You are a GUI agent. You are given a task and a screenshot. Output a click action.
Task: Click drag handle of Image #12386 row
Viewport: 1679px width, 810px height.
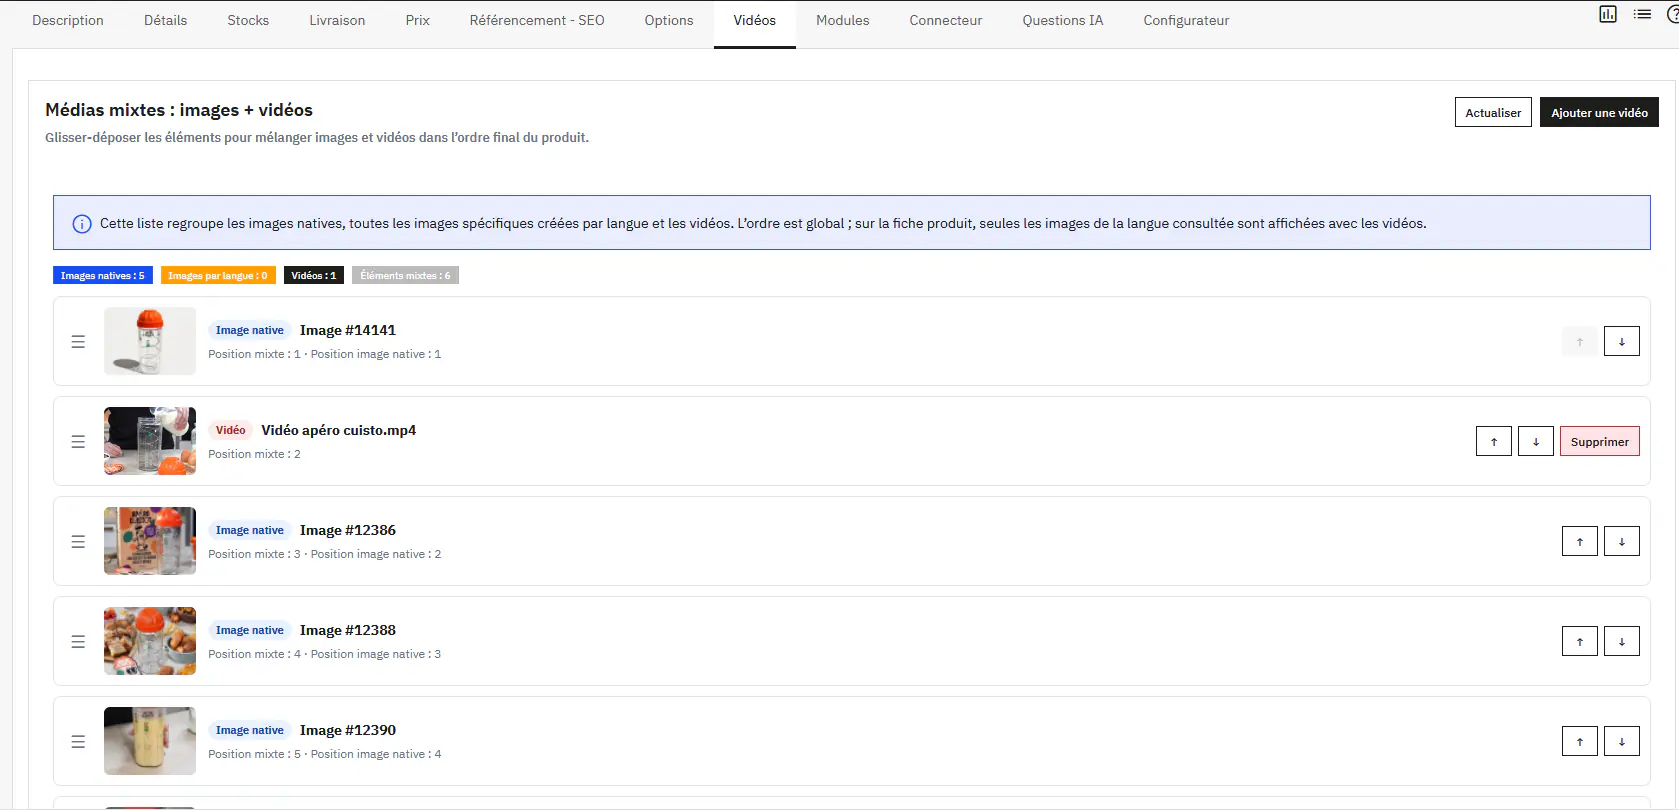click(x=78, y=542)
